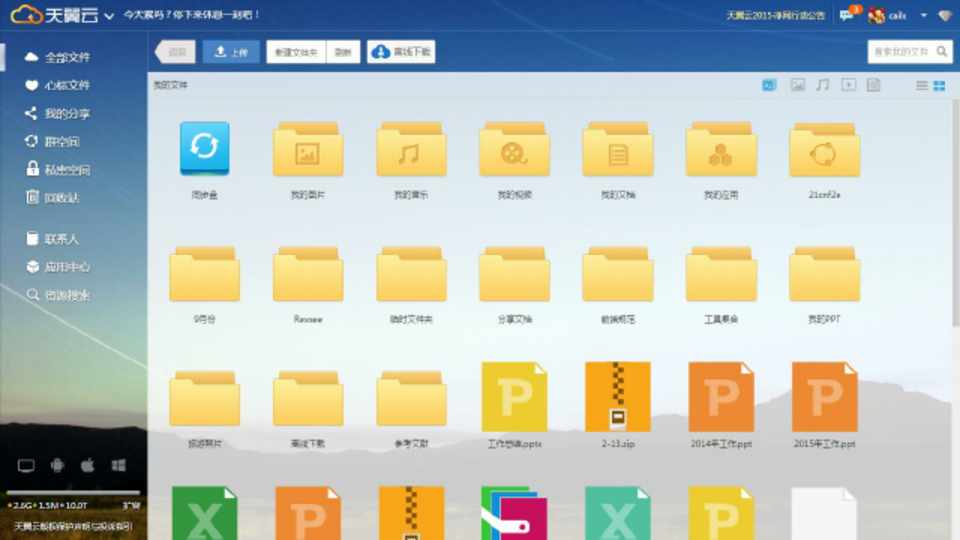Open the messages notification icon

(847, 16)
